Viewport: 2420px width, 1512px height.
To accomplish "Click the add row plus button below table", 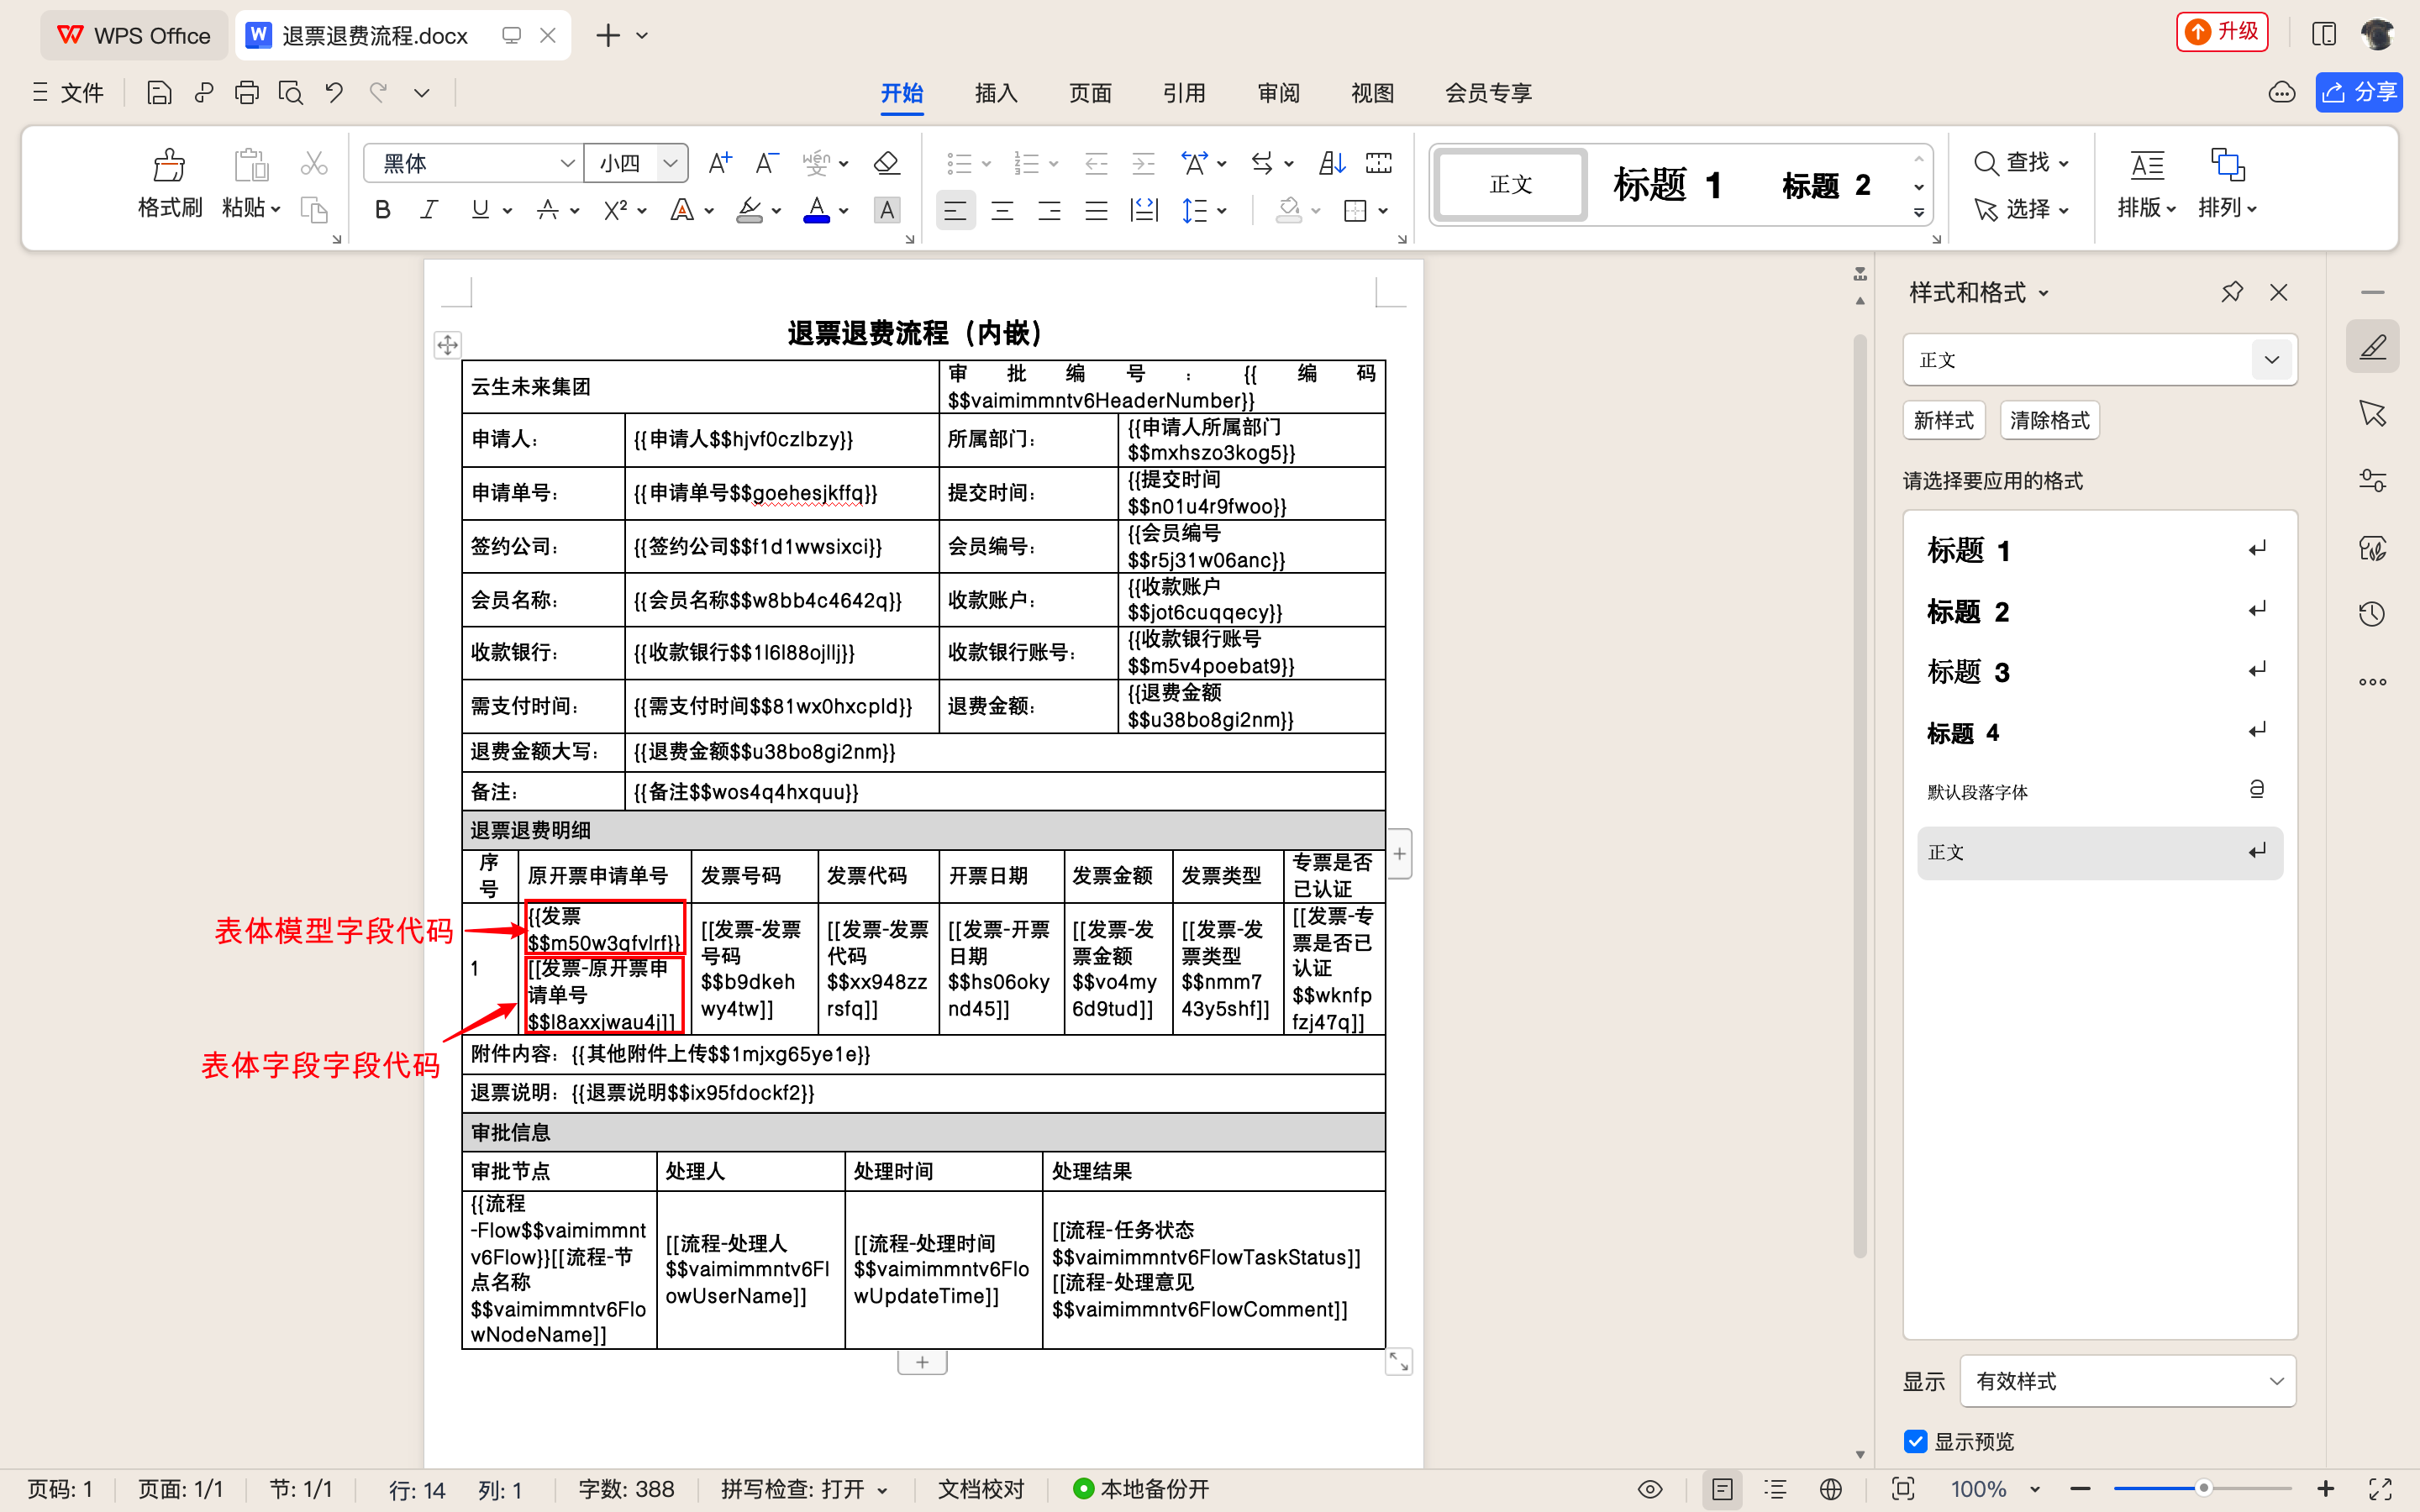I will [922, 1362].
